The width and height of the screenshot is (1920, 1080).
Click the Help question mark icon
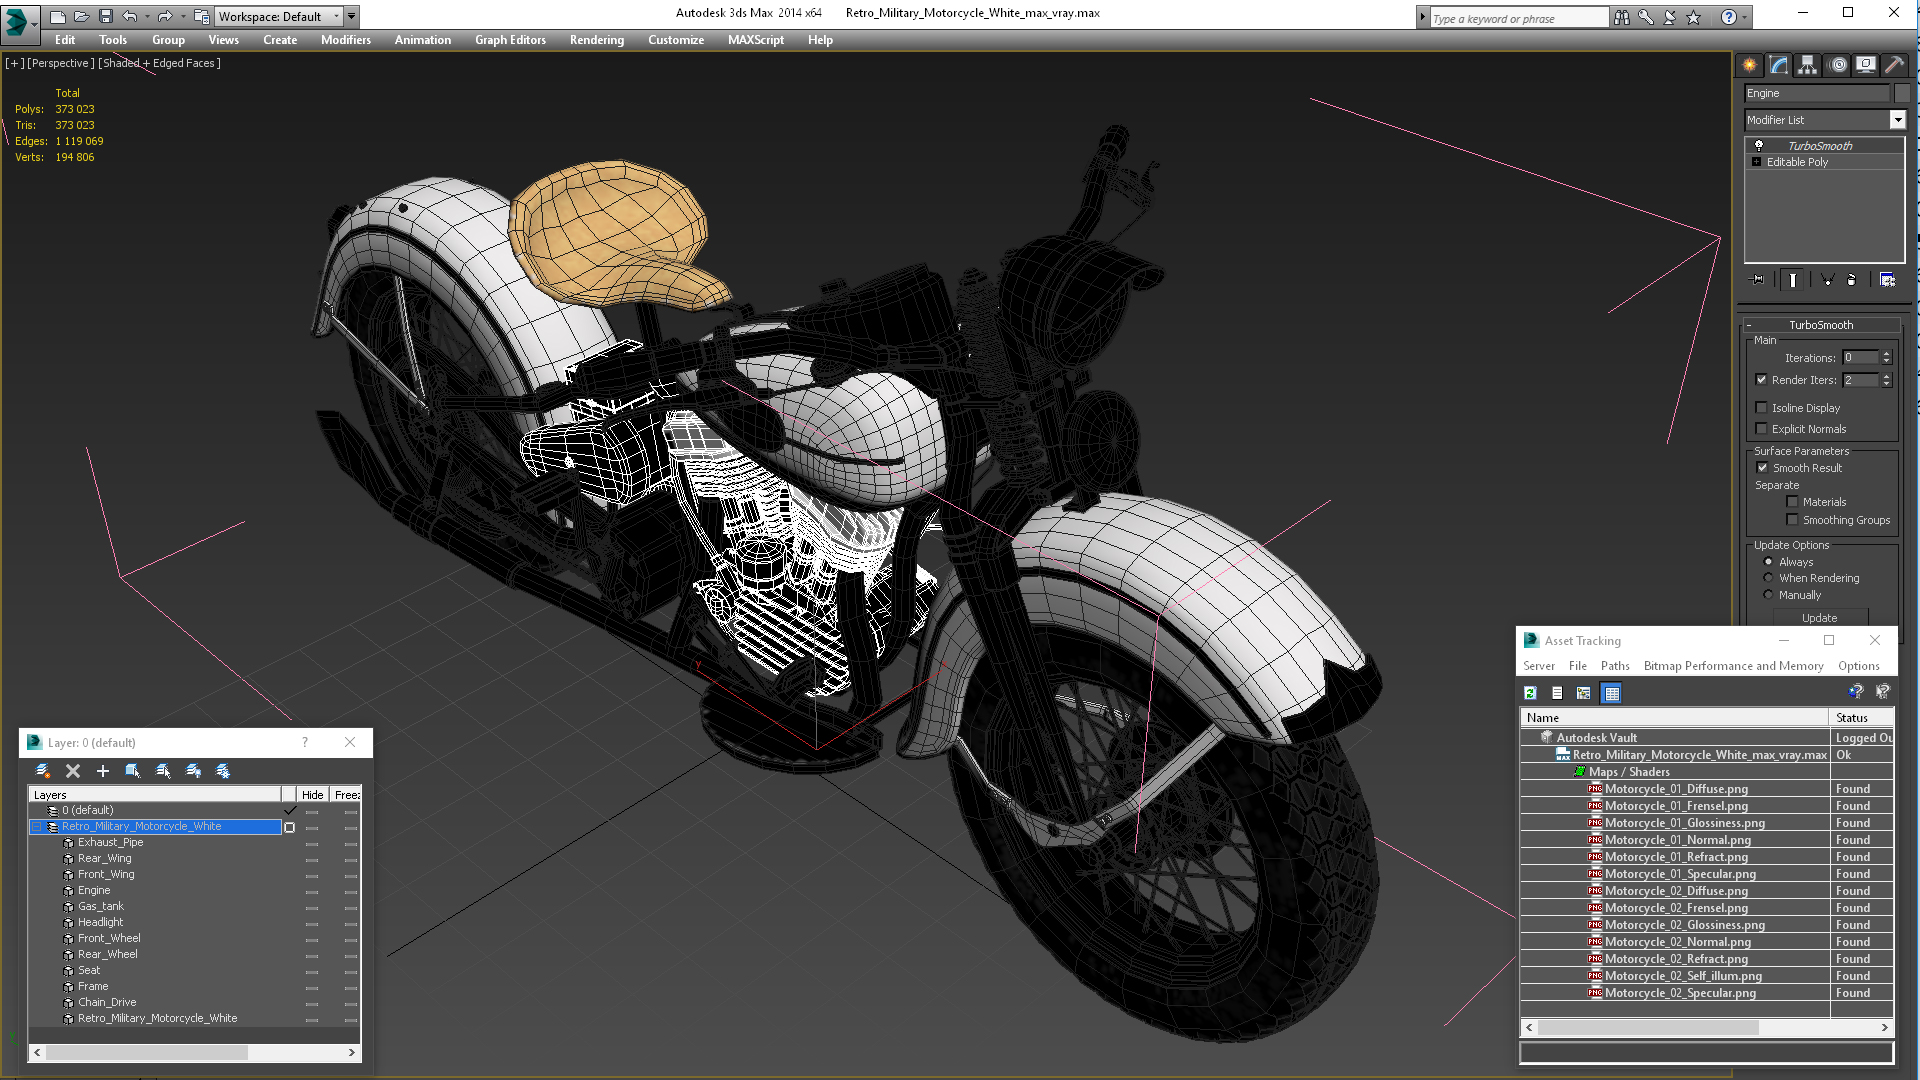[x=1728, y=17]
